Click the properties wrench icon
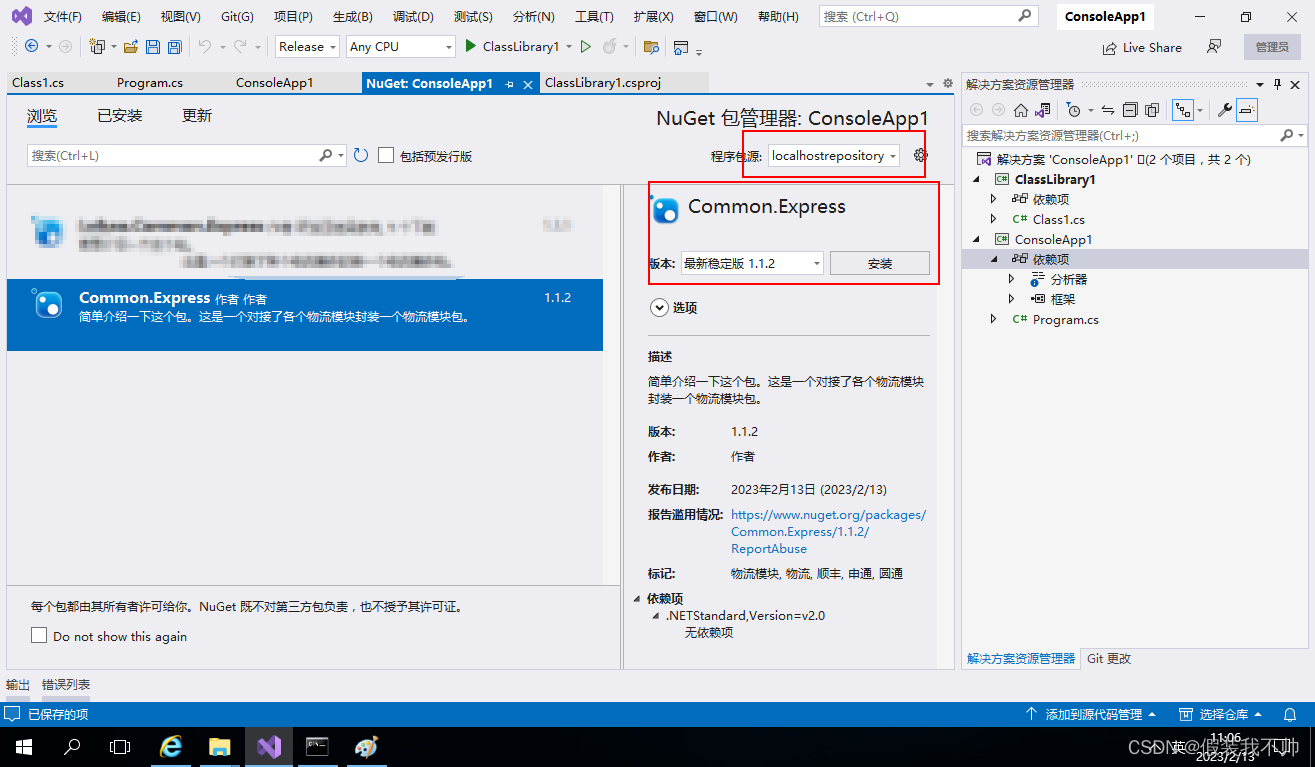This screenshot has height=767, width=1315. [1224, 110]
